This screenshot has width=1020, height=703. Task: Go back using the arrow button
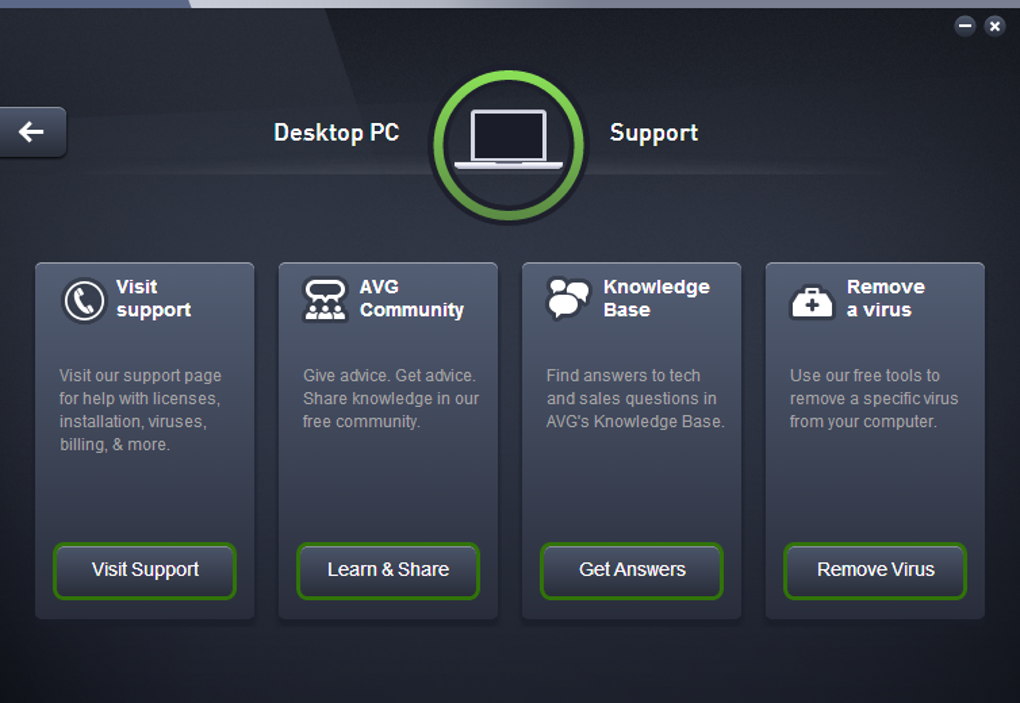[32, 132]
